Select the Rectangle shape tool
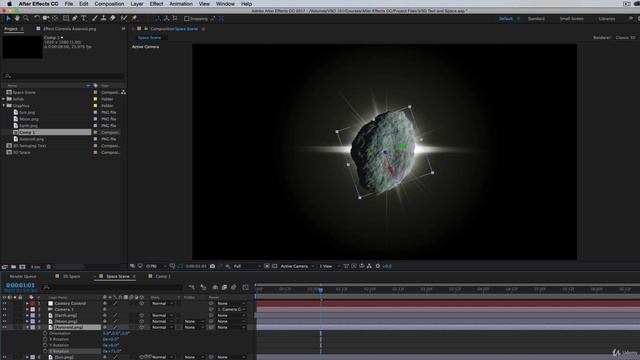 [x=65, y=18]
